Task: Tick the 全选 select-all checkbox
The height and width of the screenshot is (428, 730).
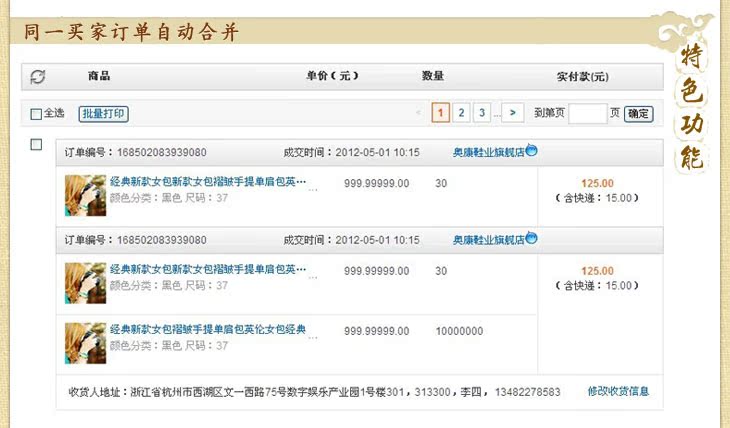Action: 36,114
